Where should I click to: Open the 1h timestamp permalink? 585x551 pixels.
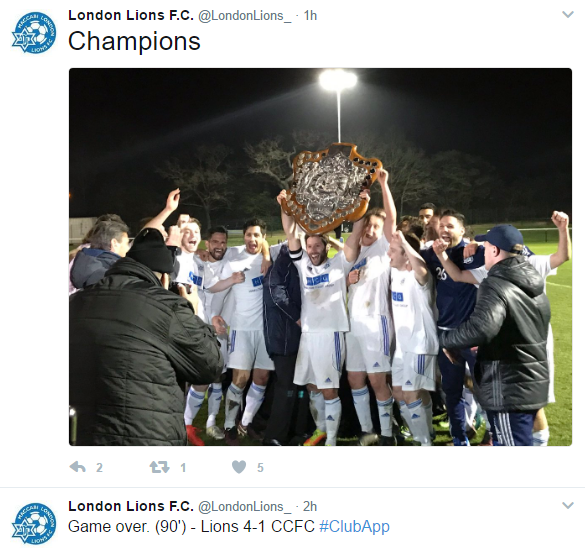tap(310, 16)
